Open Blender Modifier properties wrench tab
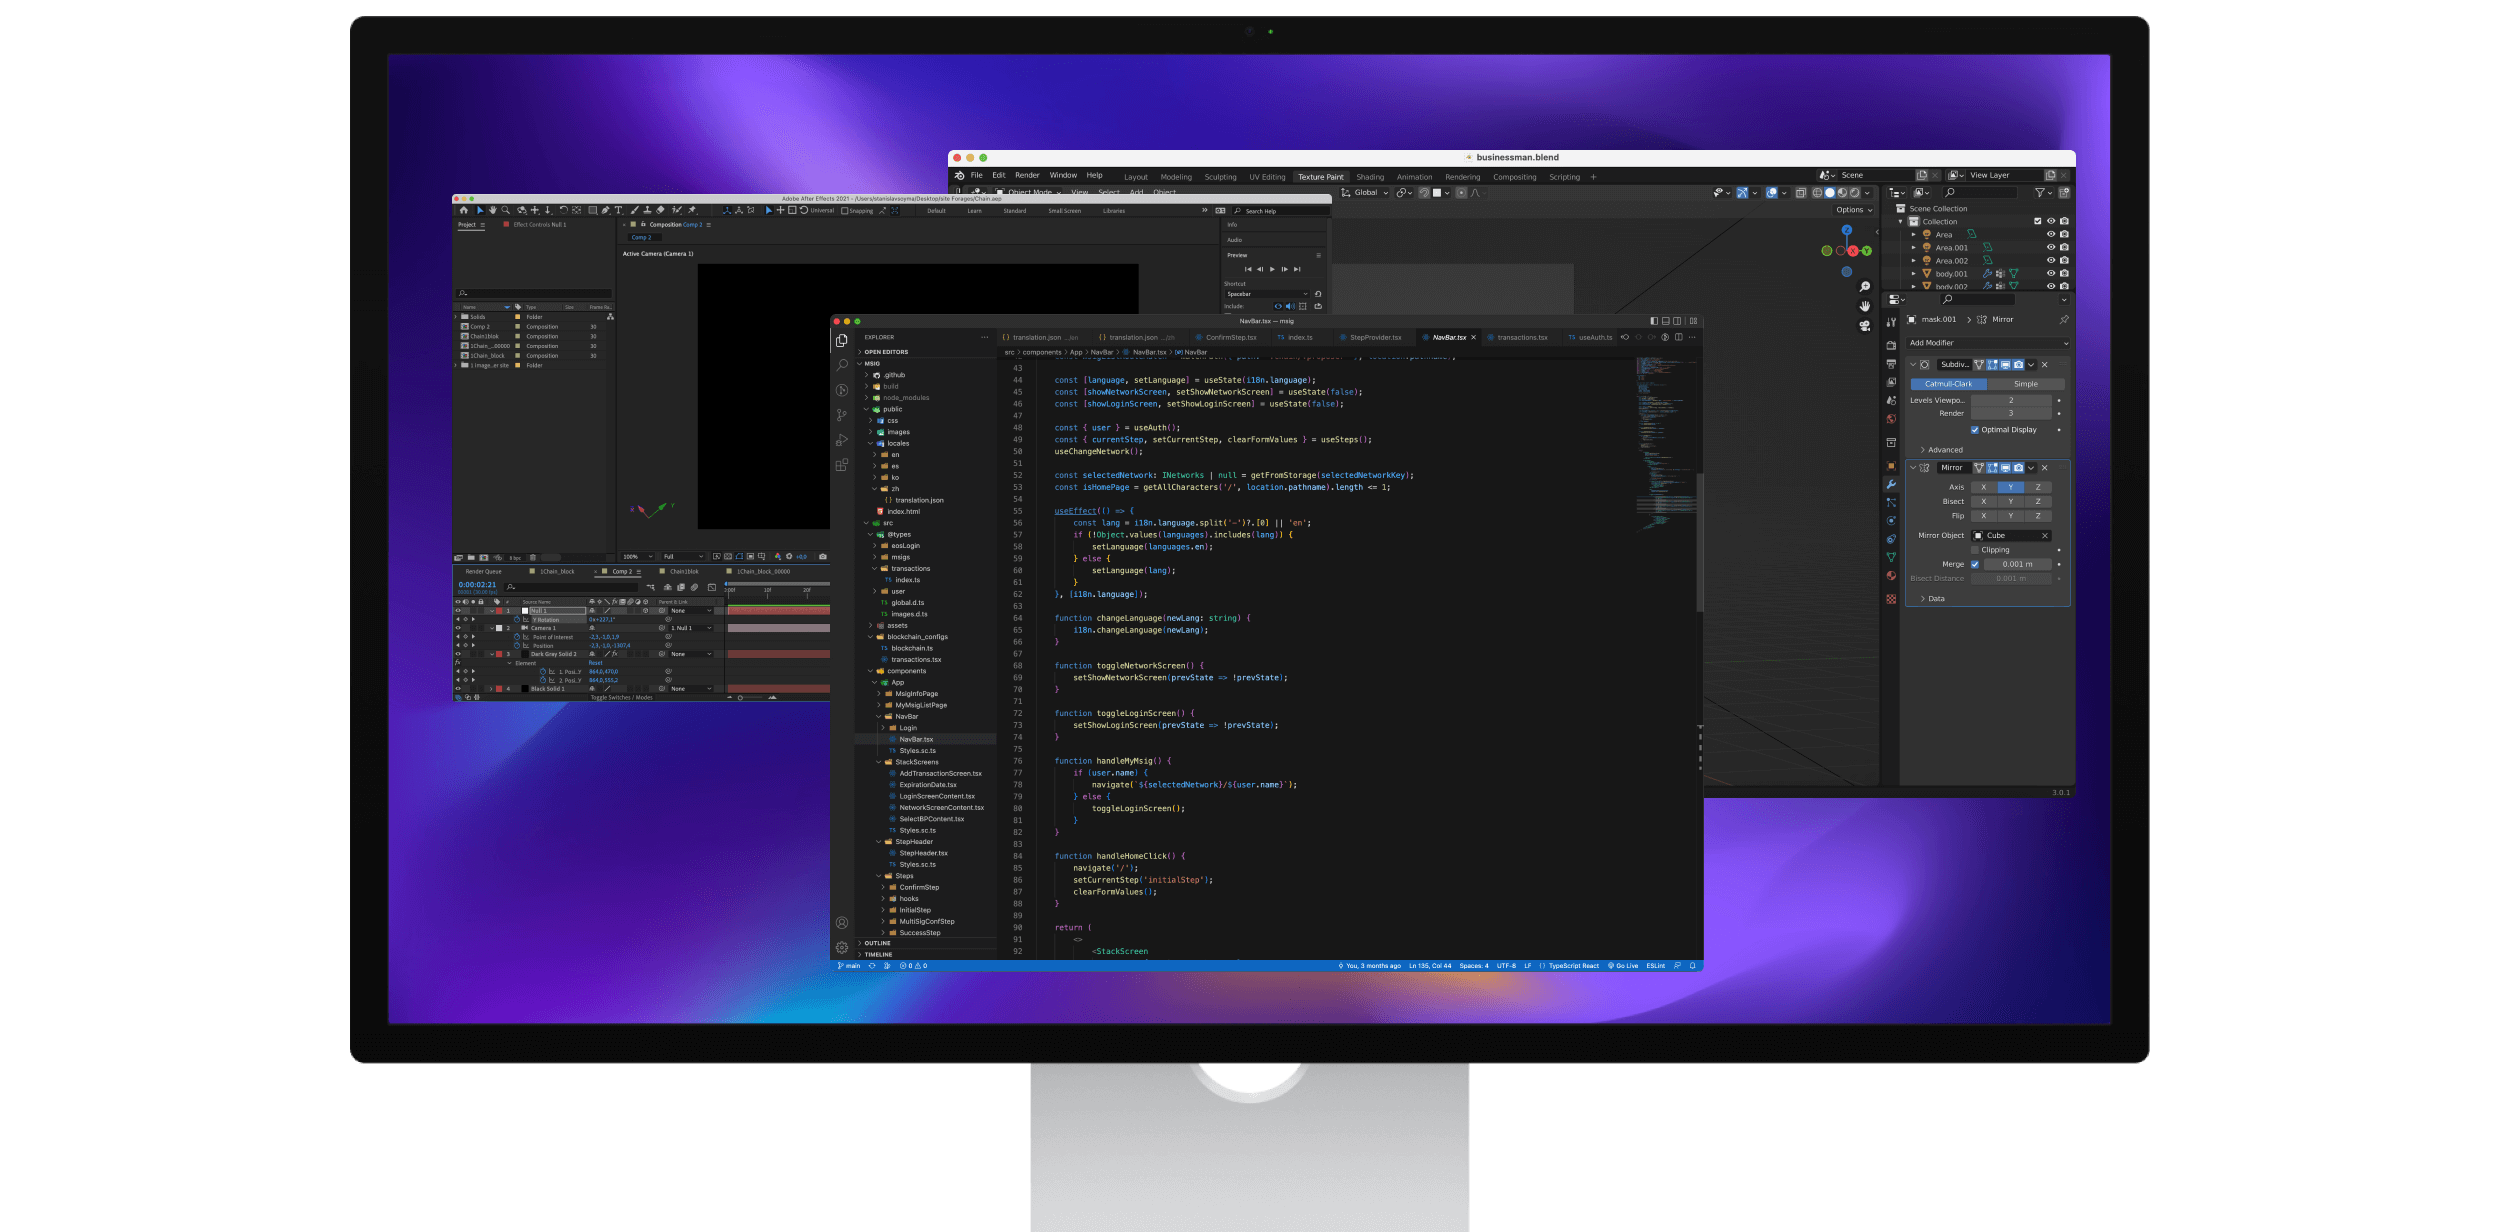This screenshot has width=2496, height=1232. (x=1890, y=484)
